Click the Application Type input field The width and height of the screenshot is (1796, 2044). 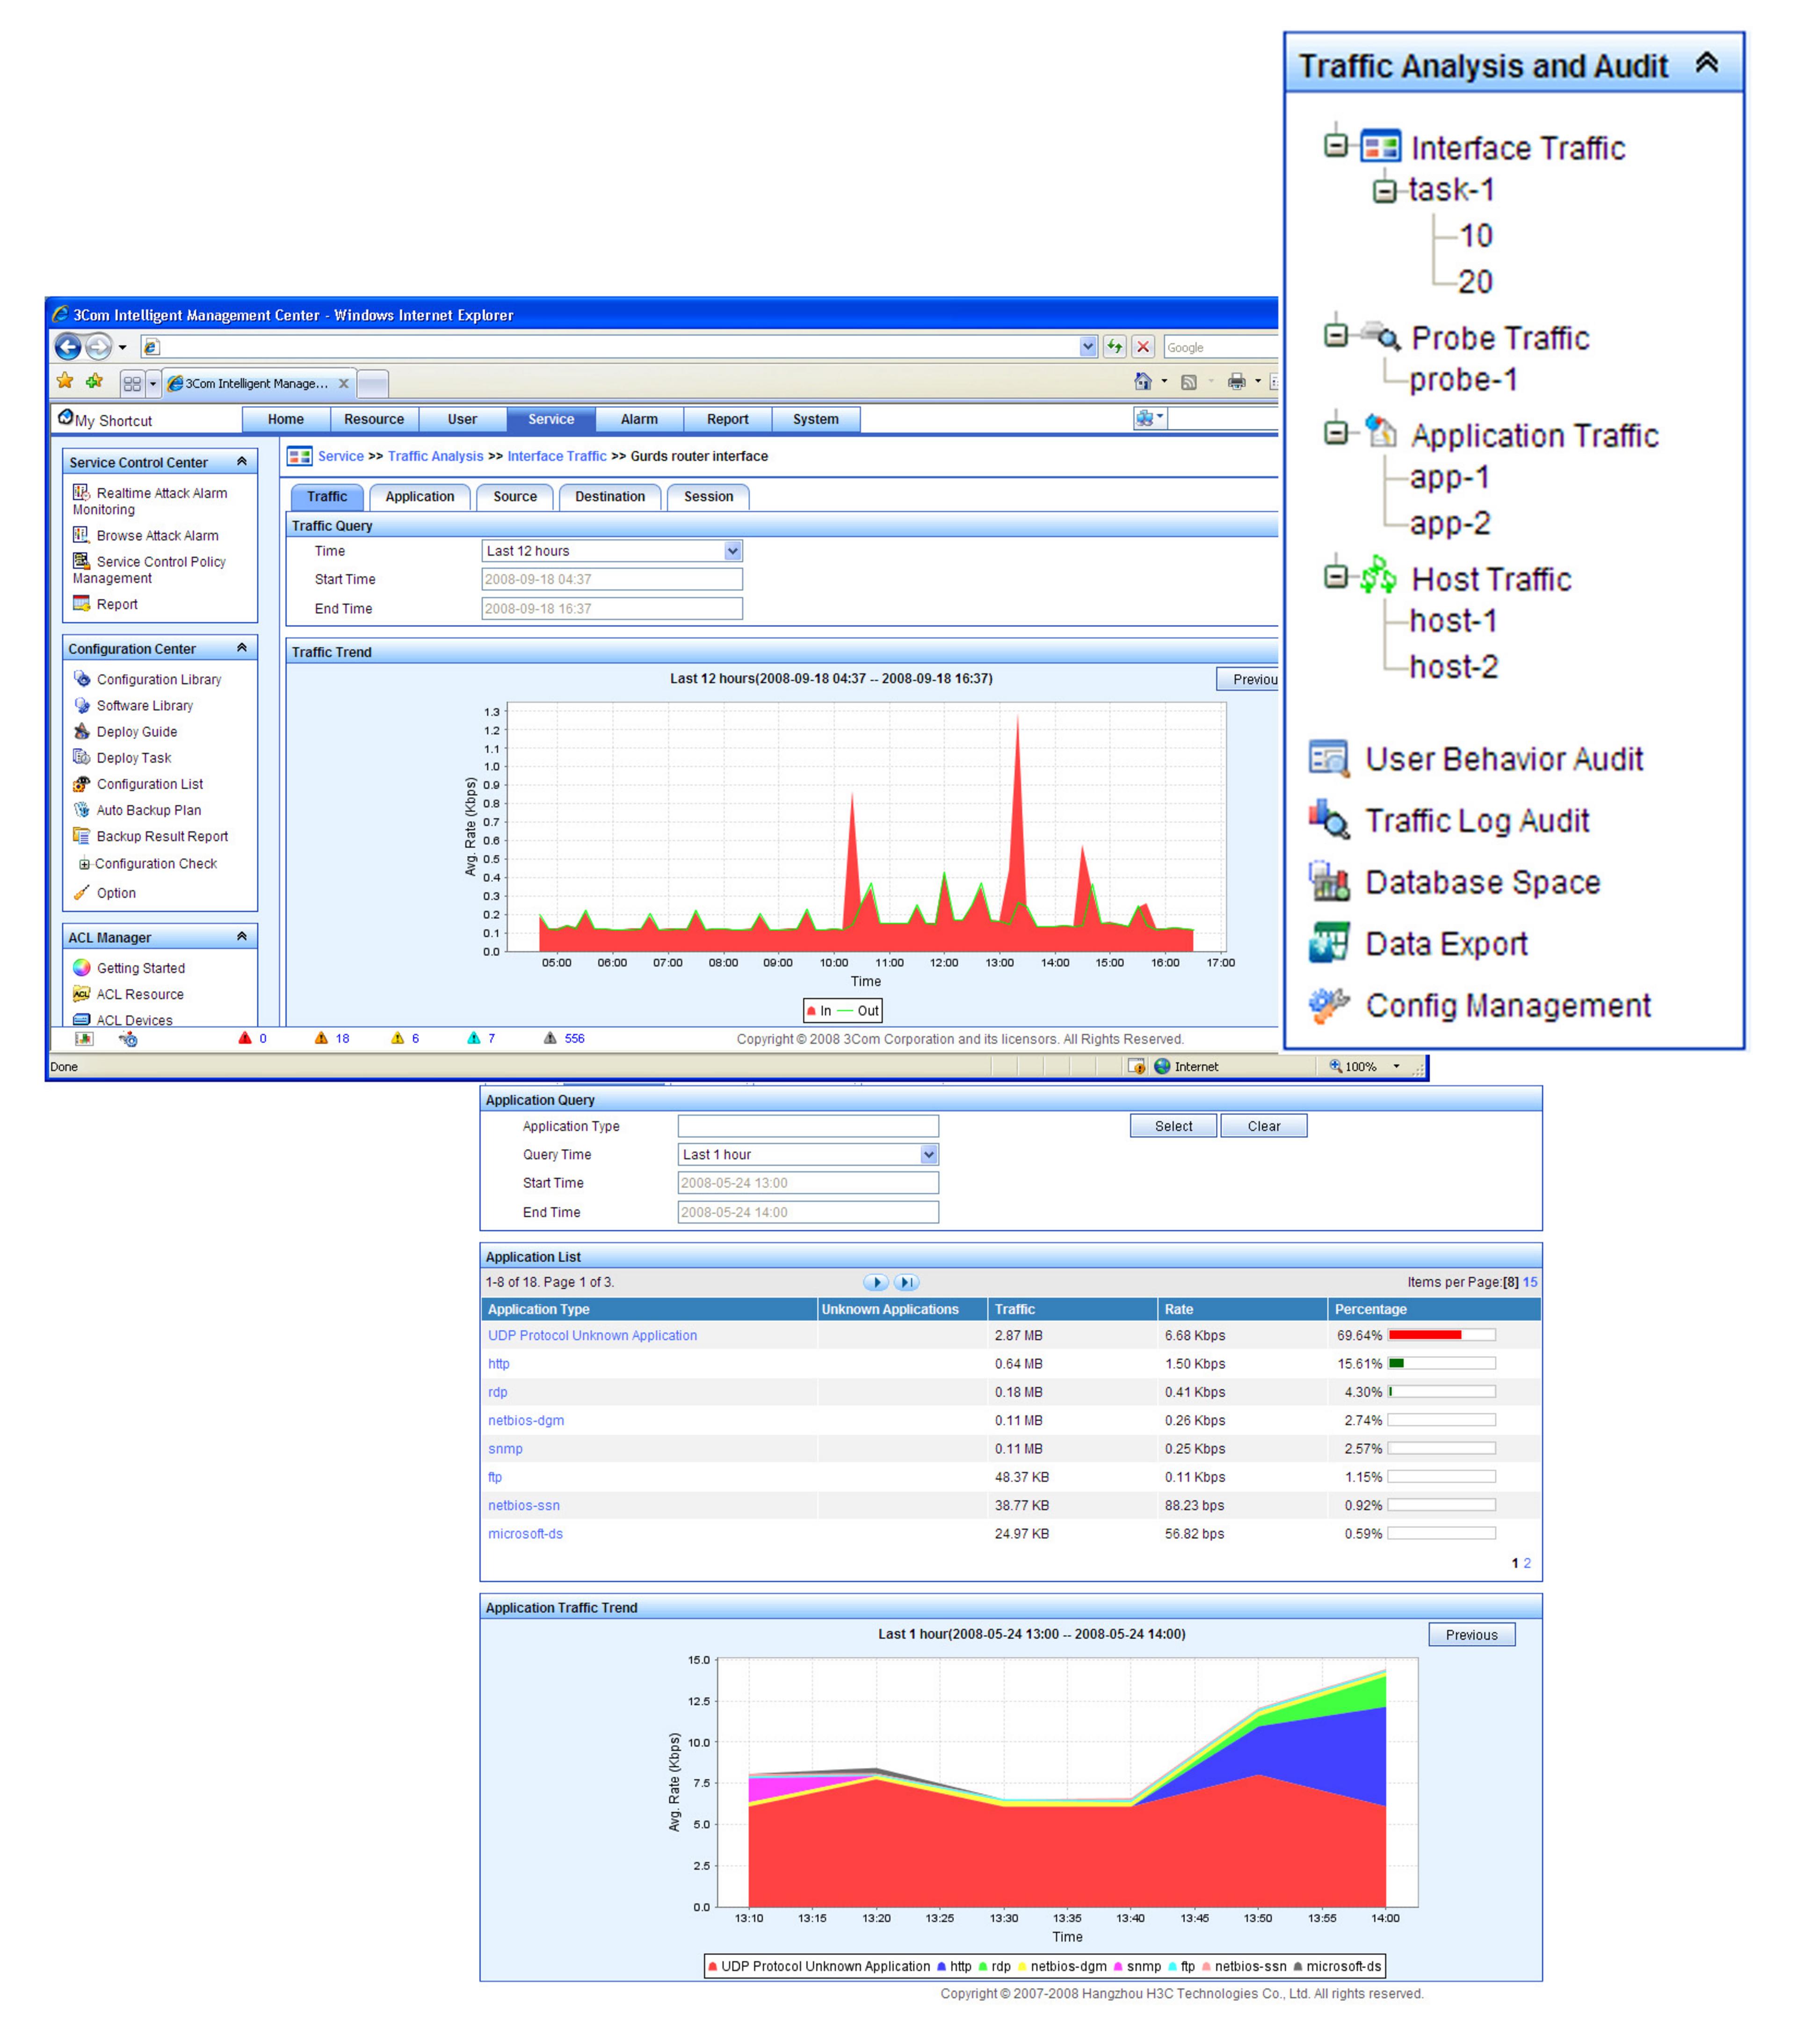click(x=806, y=1125)
